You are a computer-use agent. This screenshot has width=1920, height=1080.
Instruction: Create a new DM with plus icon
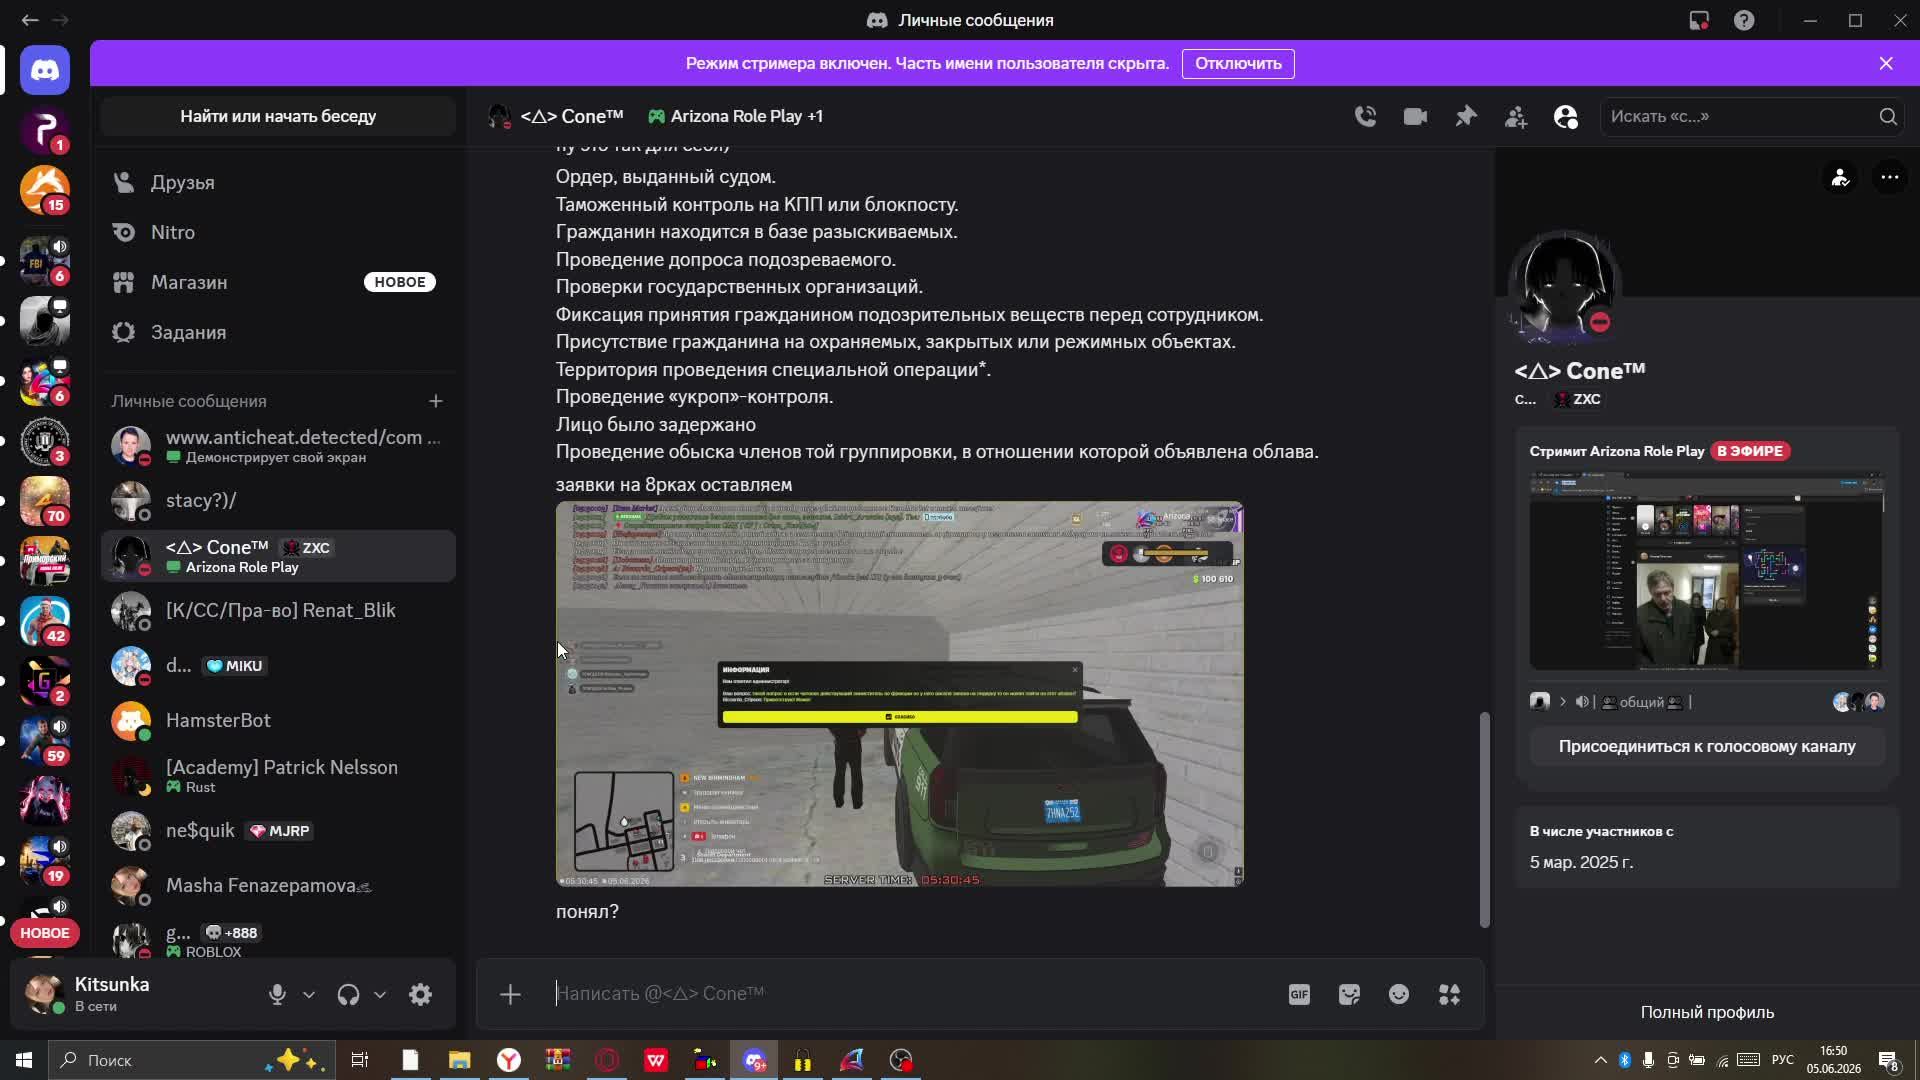pos(436,401)
